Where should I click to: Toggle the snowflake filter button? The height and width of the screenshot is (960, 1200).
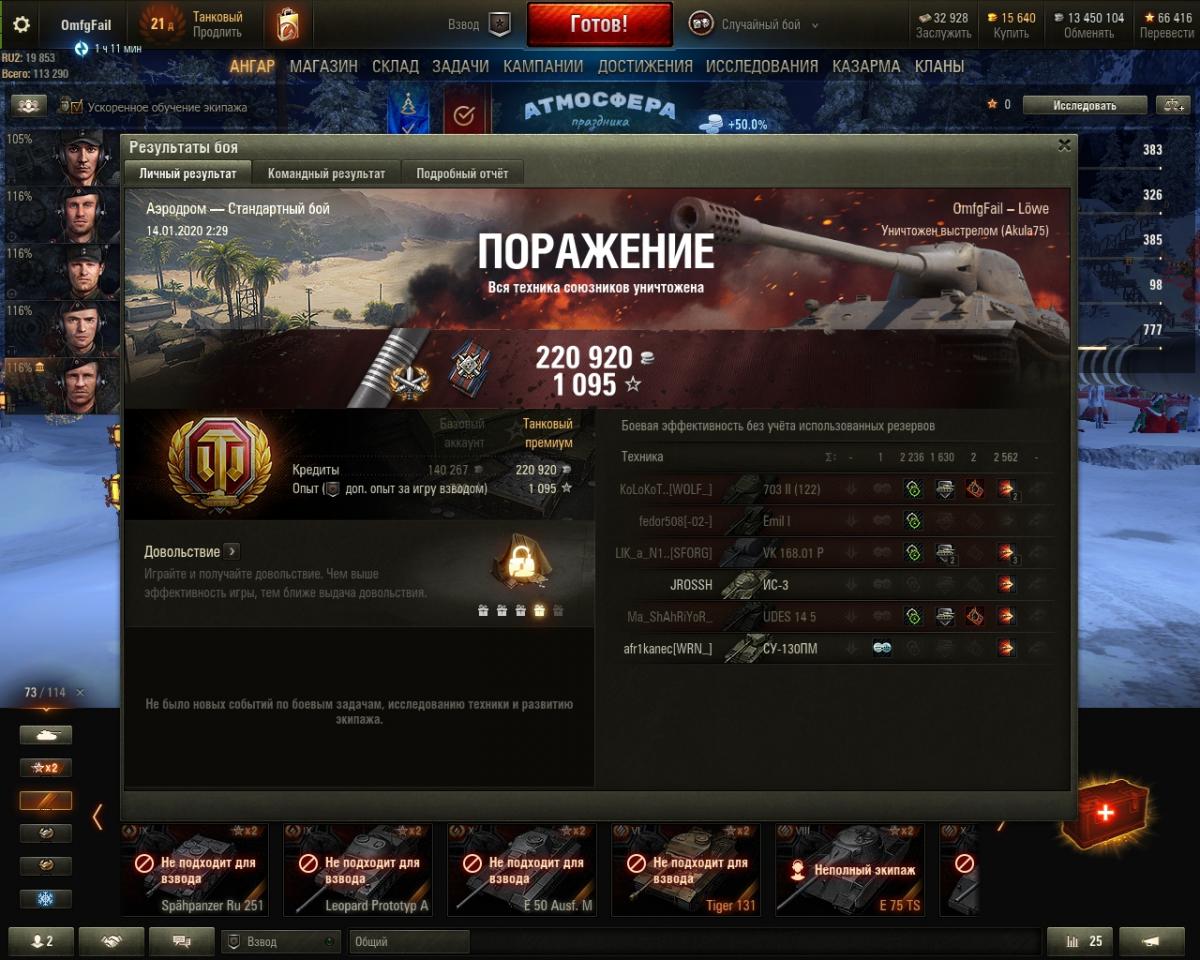[x=46, y=899]
